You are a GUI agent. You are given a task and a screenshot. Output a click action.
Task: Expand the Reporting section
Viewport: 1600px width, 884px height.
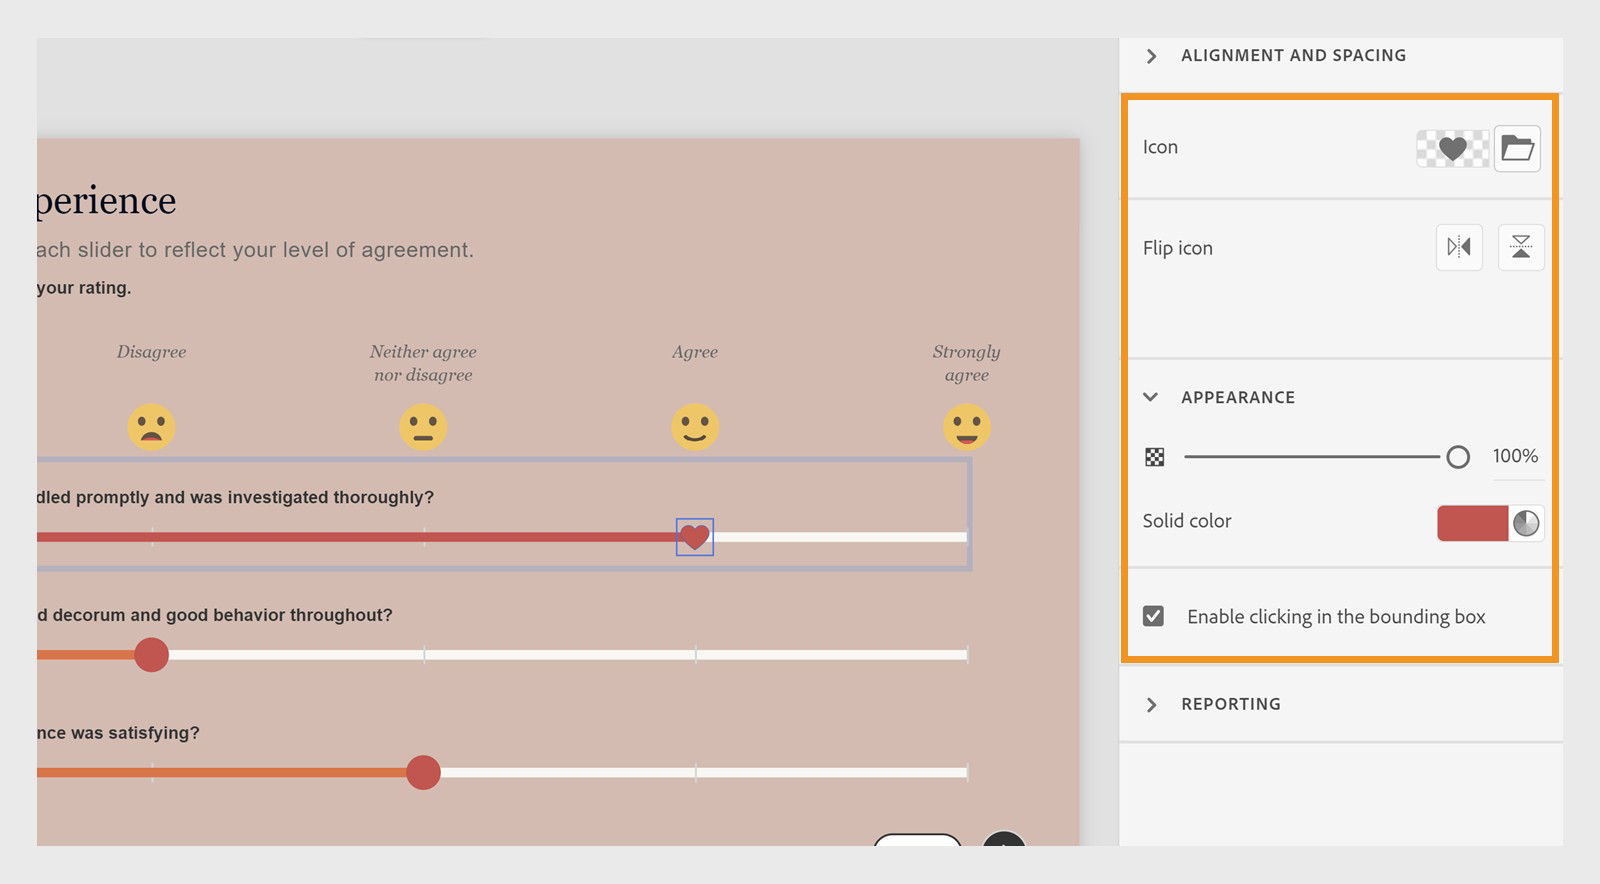[x=1151, y=704]
